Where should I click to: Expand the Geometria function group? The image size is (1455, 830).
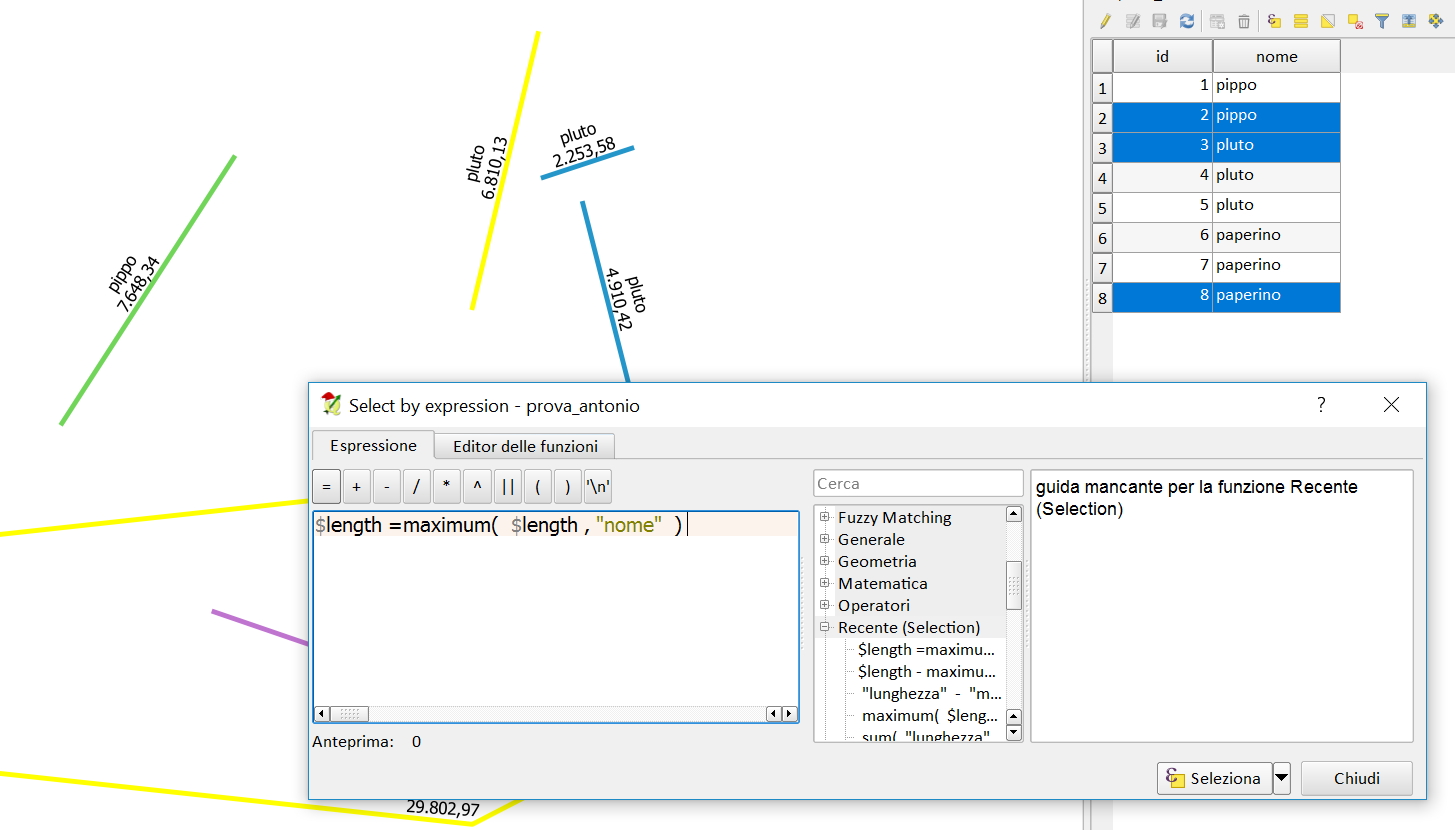[x=825, y=561]
